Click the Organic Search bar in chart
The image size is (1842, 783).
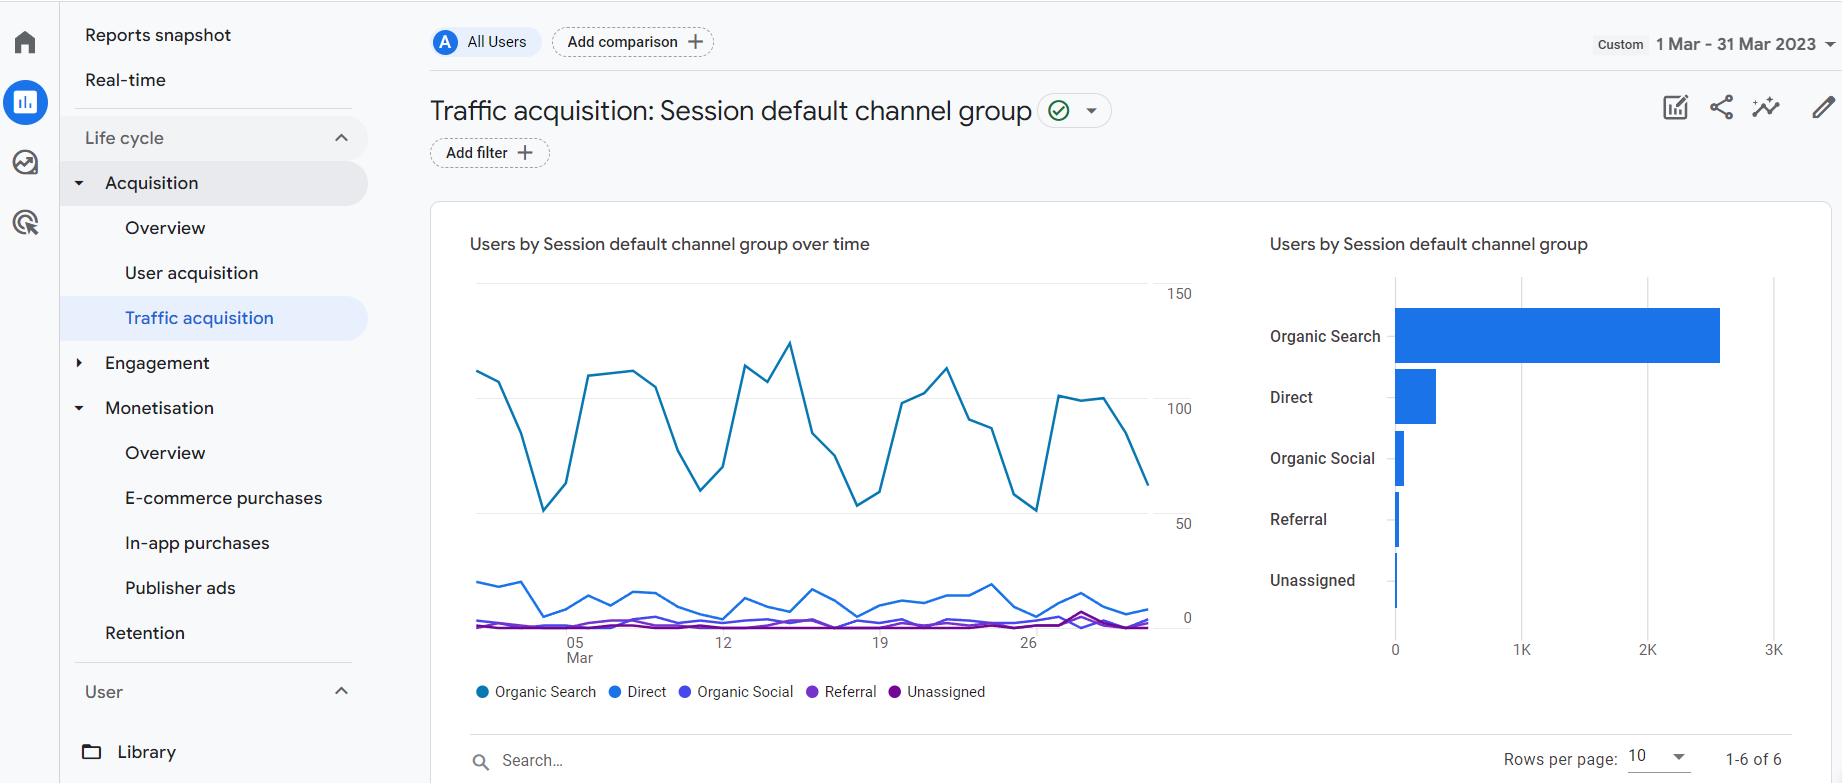tap(1556, 336)
